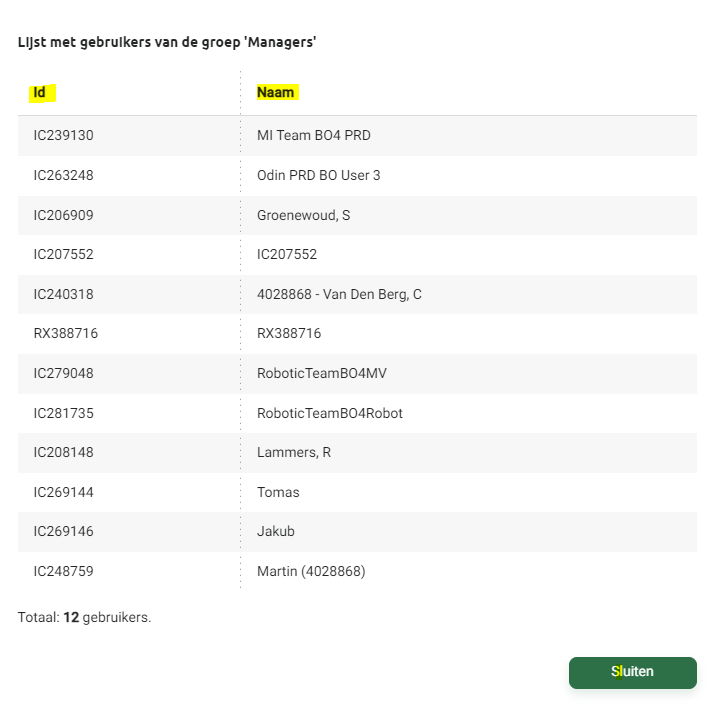Select the Jakub user row
The image size is (721, 715).
[276, 531]
